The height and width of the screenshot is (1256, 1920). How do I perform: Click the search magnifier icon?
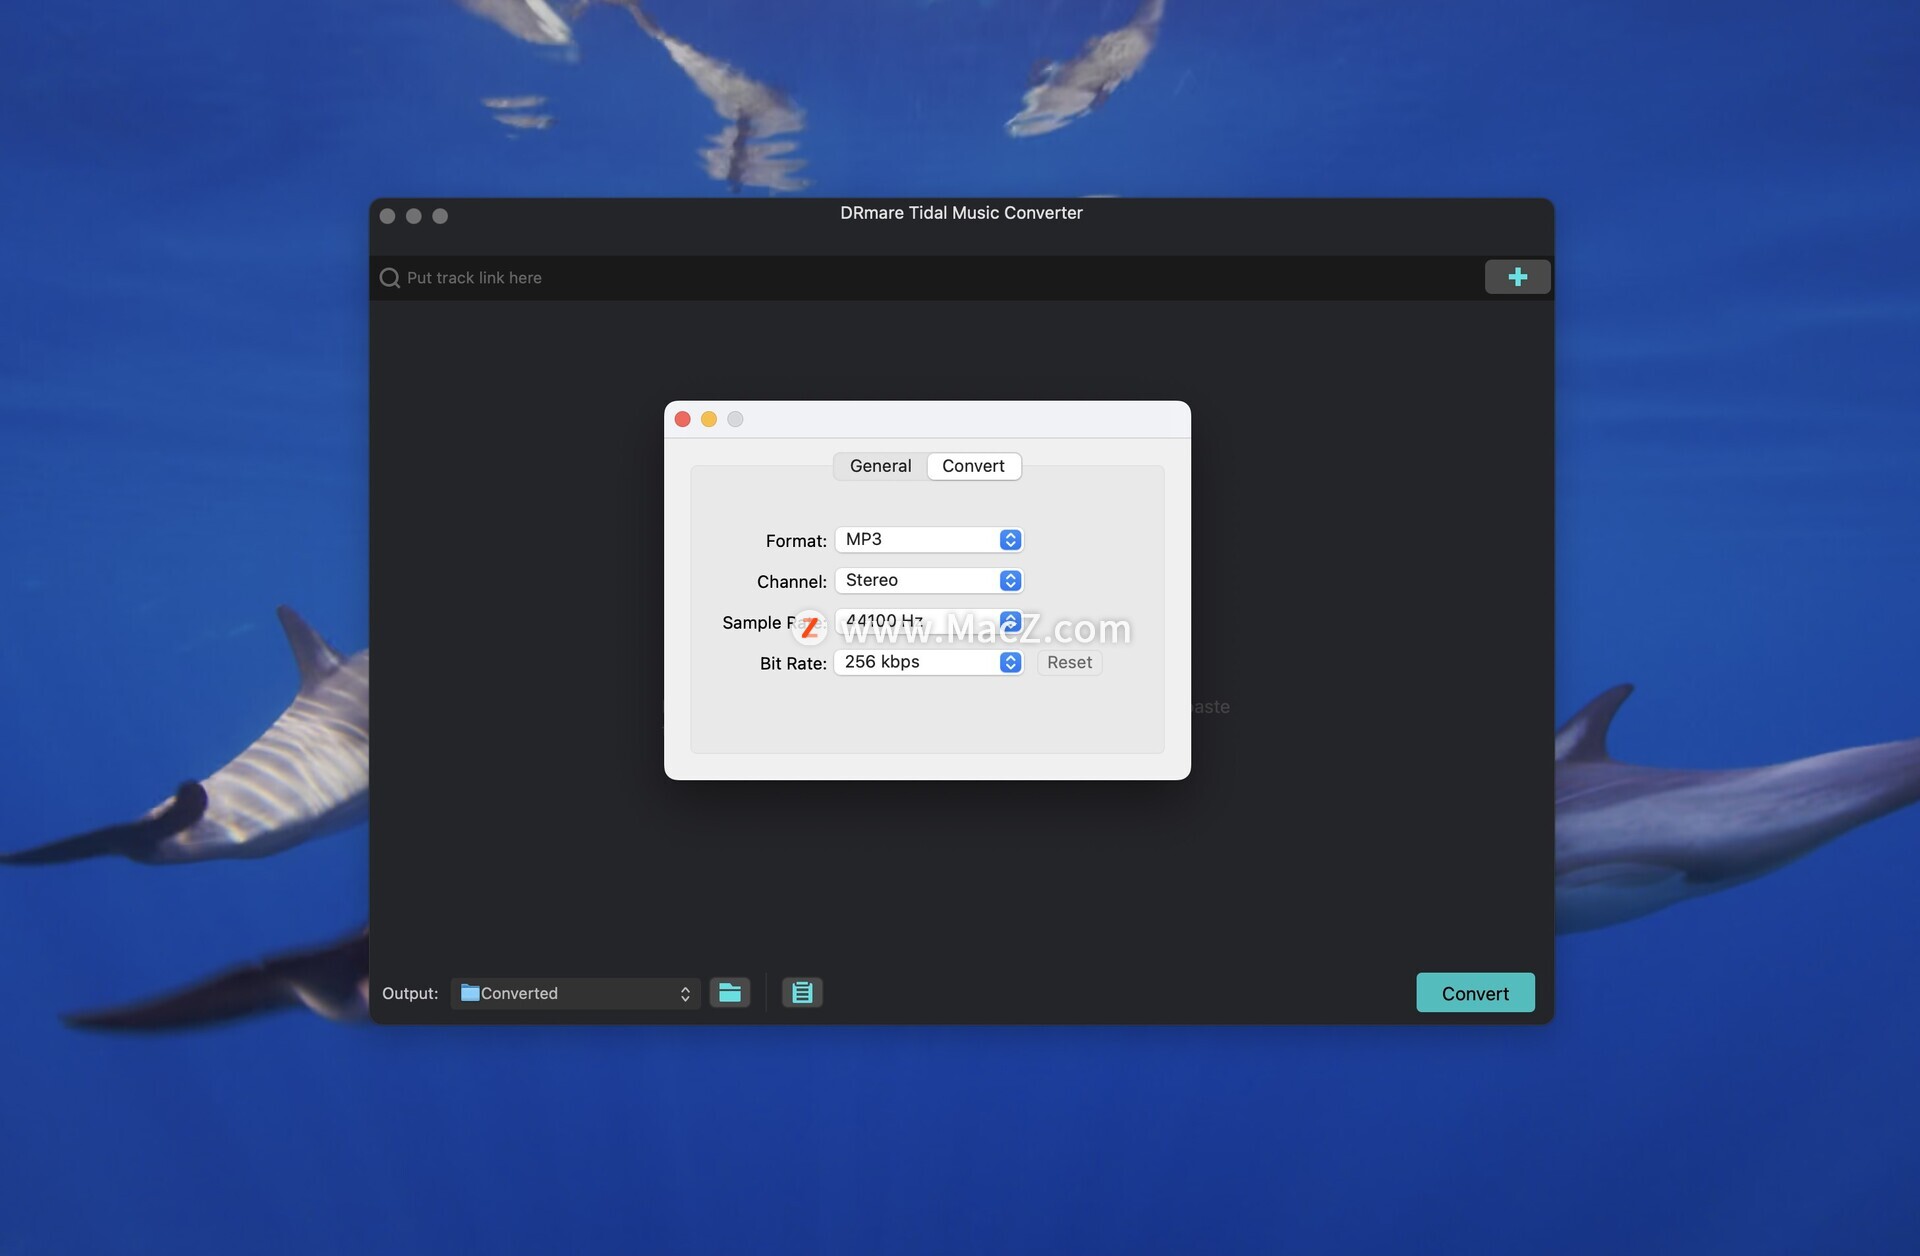click(x=390, y=278)
